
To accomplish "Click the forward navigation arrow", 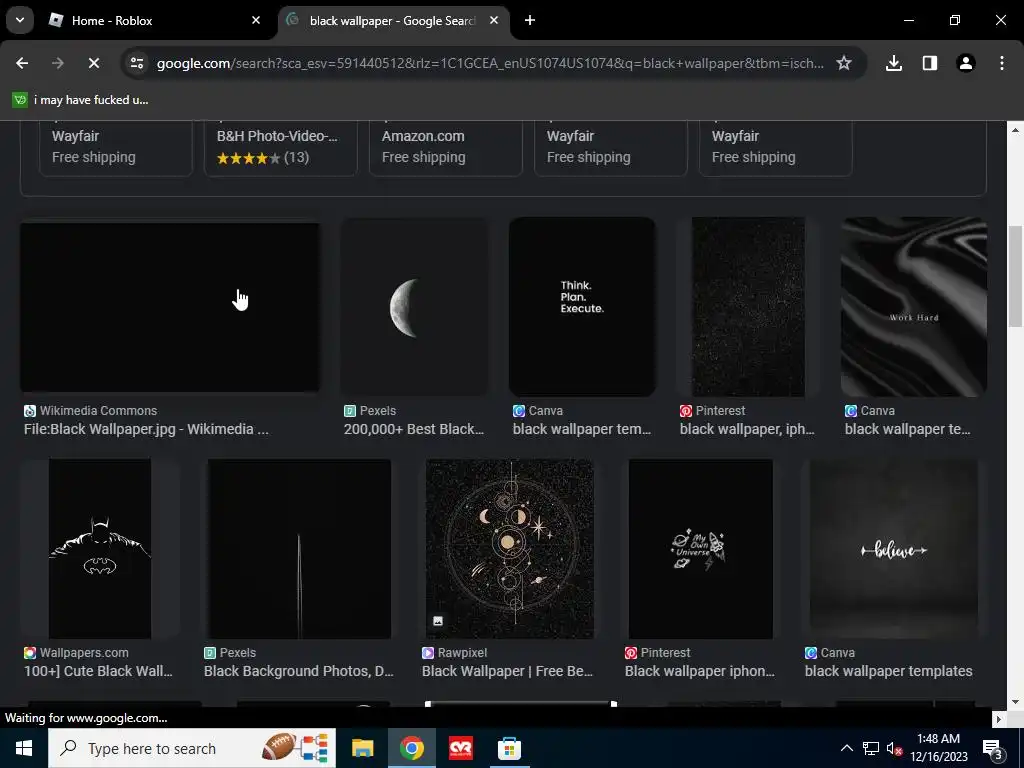I will [x=57, y=63].
